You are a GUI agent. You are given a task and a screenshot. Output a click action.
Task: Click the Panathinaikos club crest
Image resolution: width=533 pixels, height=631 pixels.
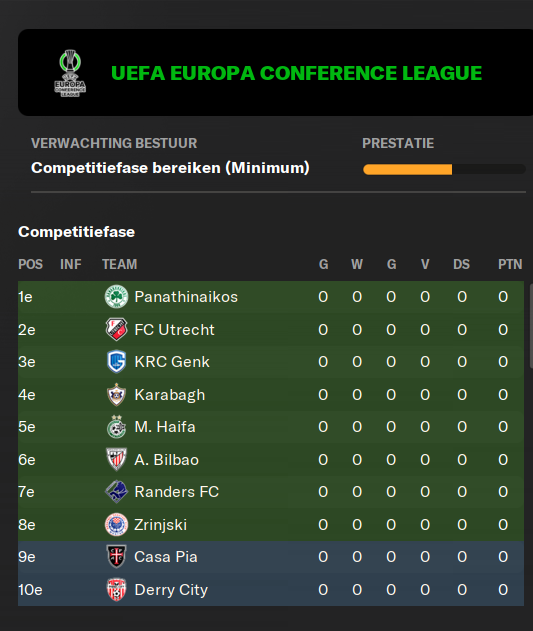point(116,297)
